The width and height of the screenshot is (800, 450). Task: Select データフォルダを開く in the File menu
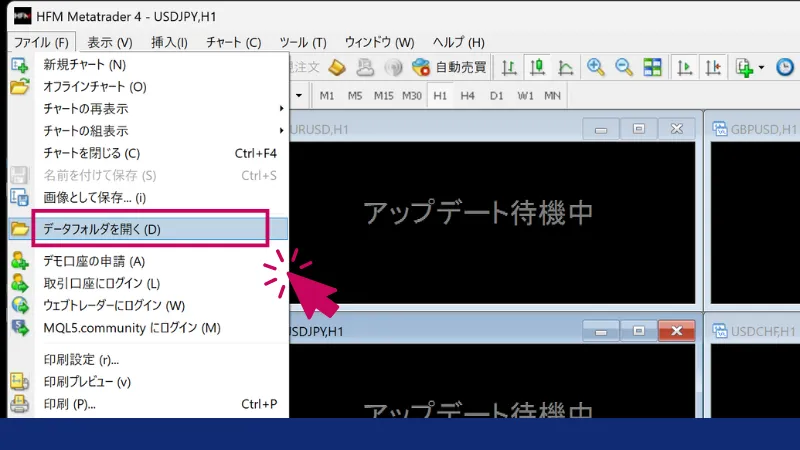(150, 229)
